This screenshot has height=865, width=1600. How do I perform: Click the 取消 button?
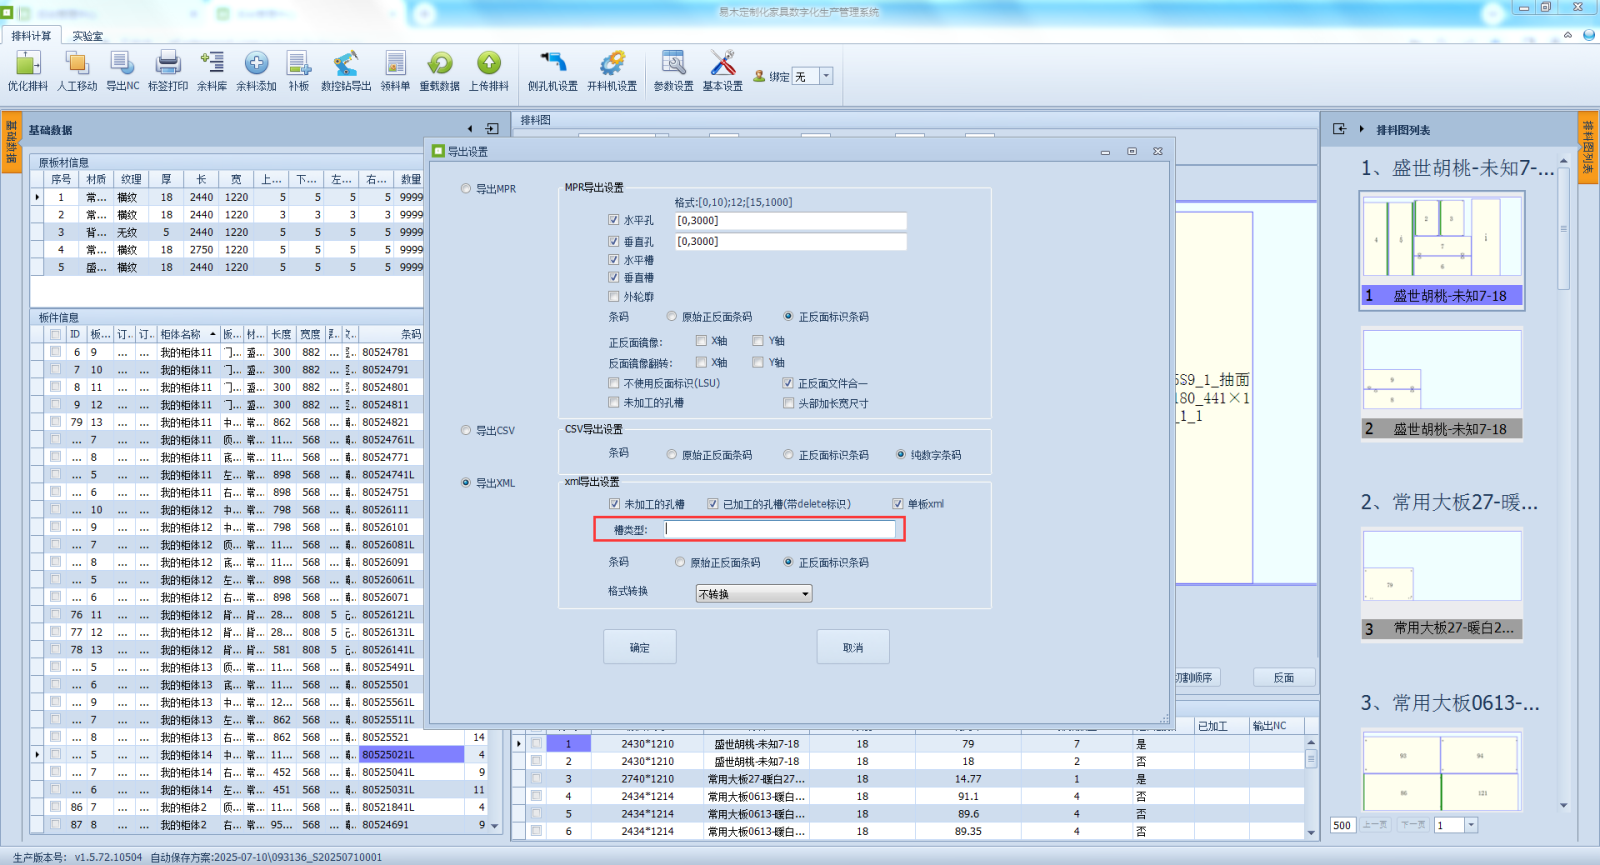click(853, 647)
